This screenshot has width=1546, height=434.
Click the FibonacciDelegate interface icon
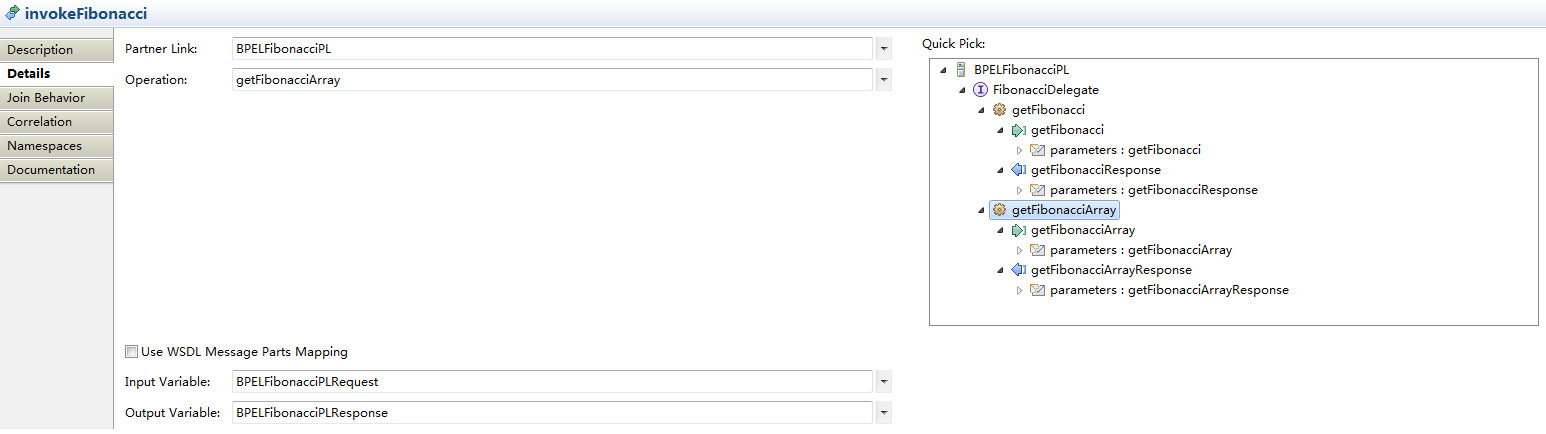980,90
